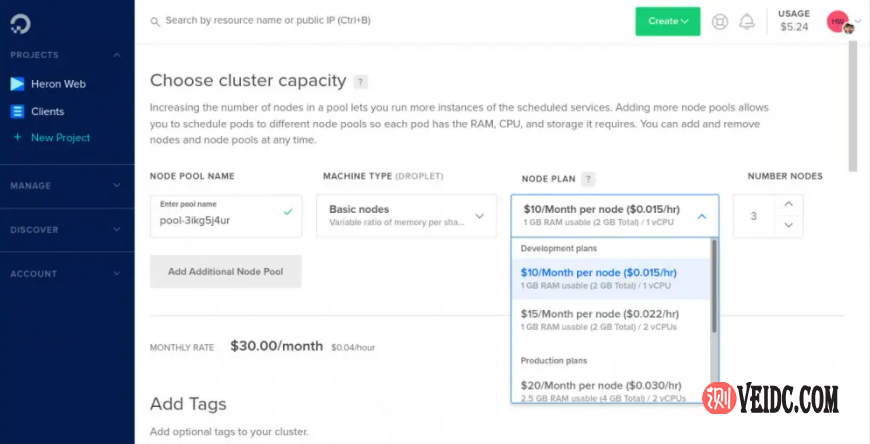Open the support help icon
Viewport: 870px width, 444px height.
point(719,21)
